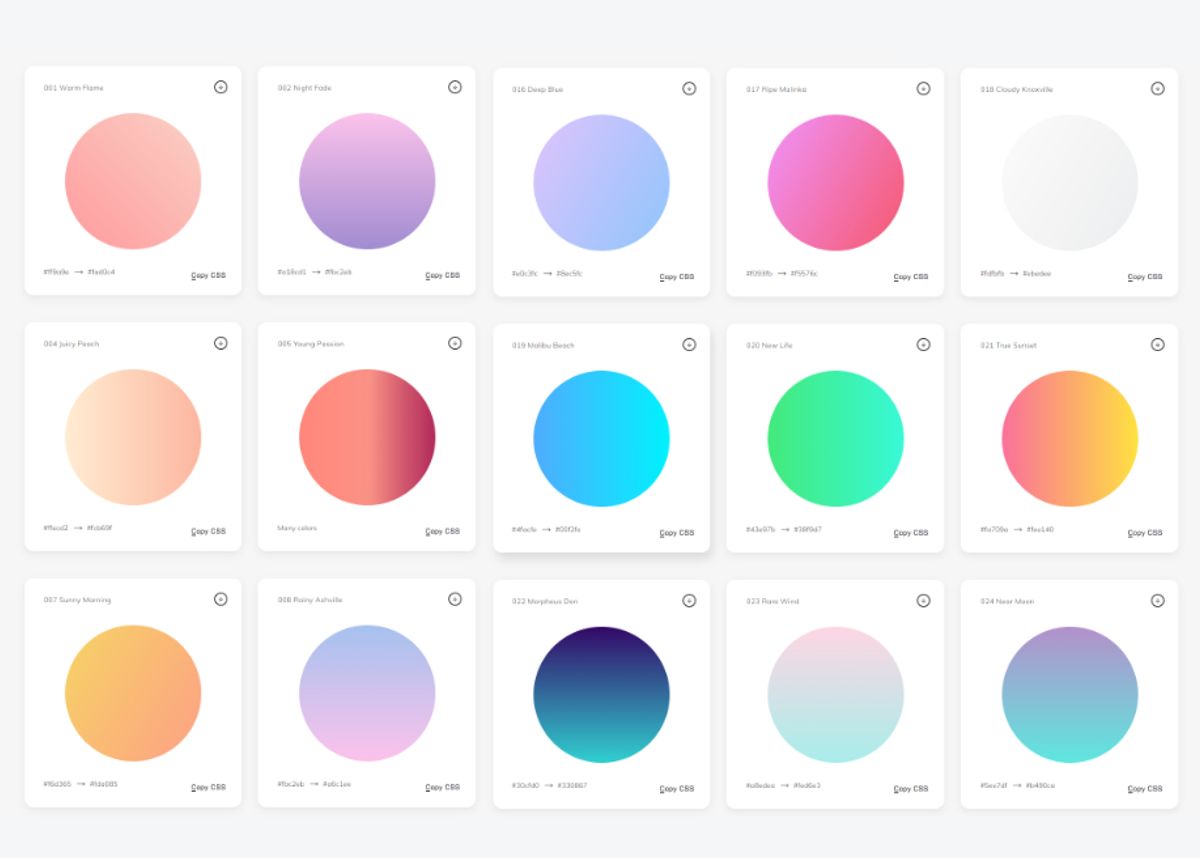Click the '021 True Sunset' title text
This screenshot has width=1200, height=858.
[1008, 346]
